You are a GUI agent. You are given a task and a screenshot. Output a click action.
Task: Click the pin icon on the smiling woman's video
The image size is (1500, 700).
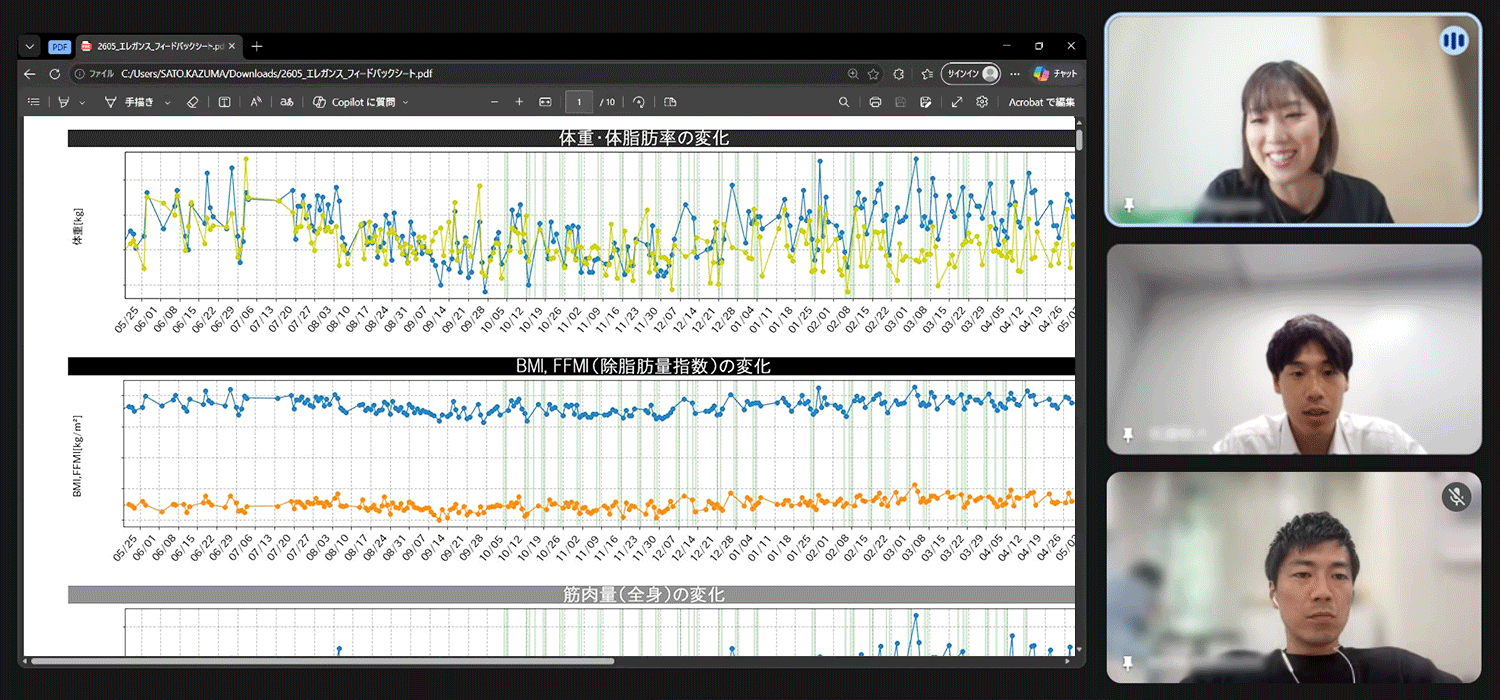pyautogui.click(x=1129, y=206)
